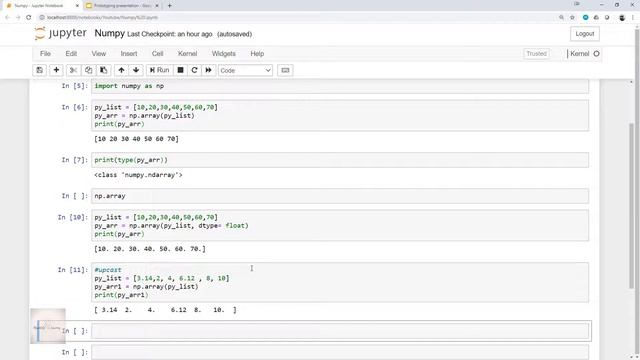This screenshot has width=640, height=360.
Task: Select output [10 20 30 40 50 60 70]
Action: pyautogui.click(x=136, y=139)
